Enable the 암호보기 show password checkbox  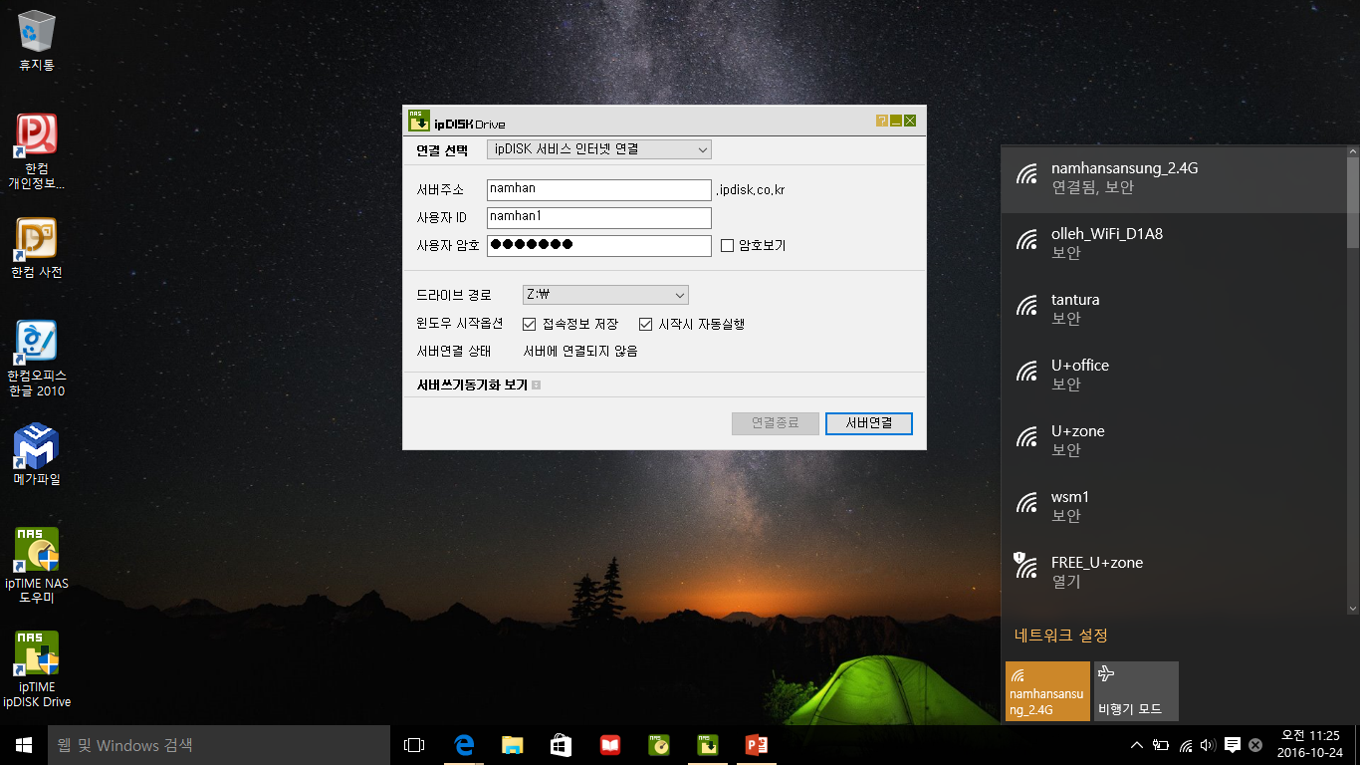tap(727, 246)
